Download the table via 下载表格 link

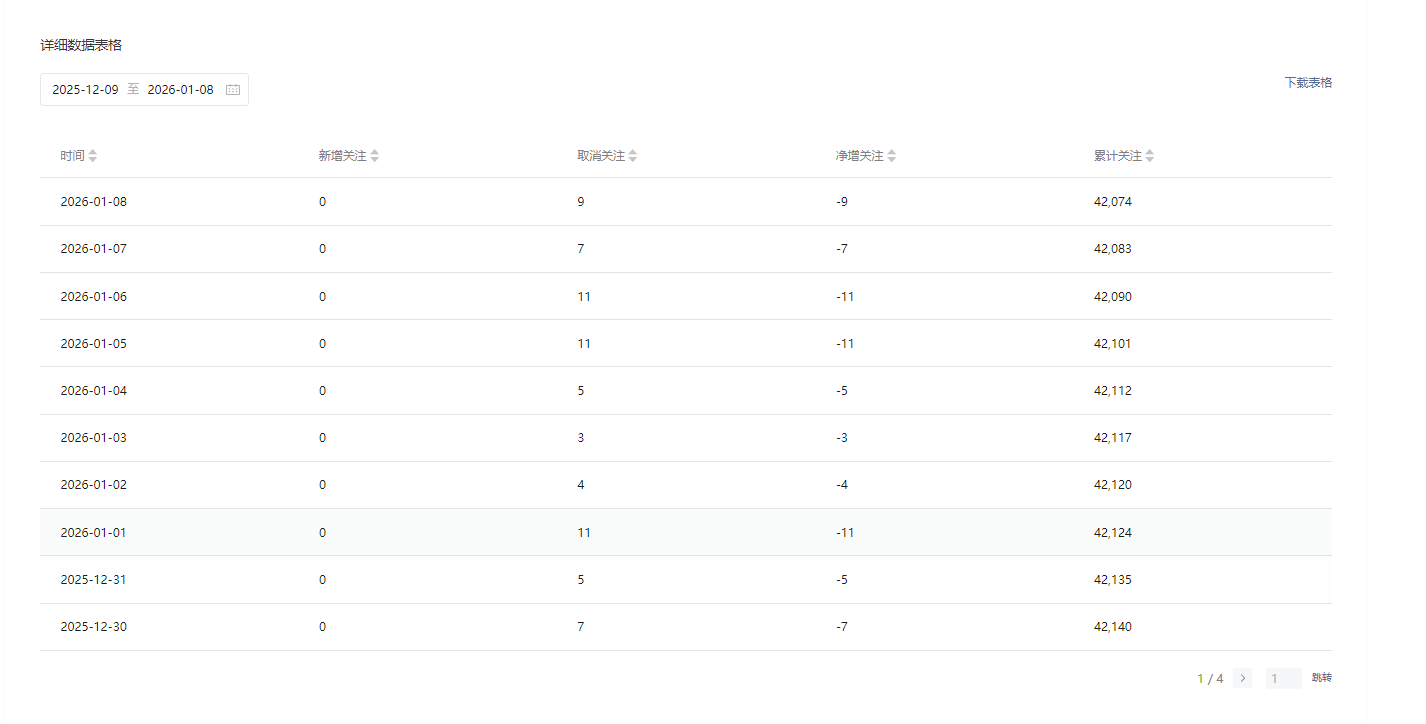pos(1308,83)
